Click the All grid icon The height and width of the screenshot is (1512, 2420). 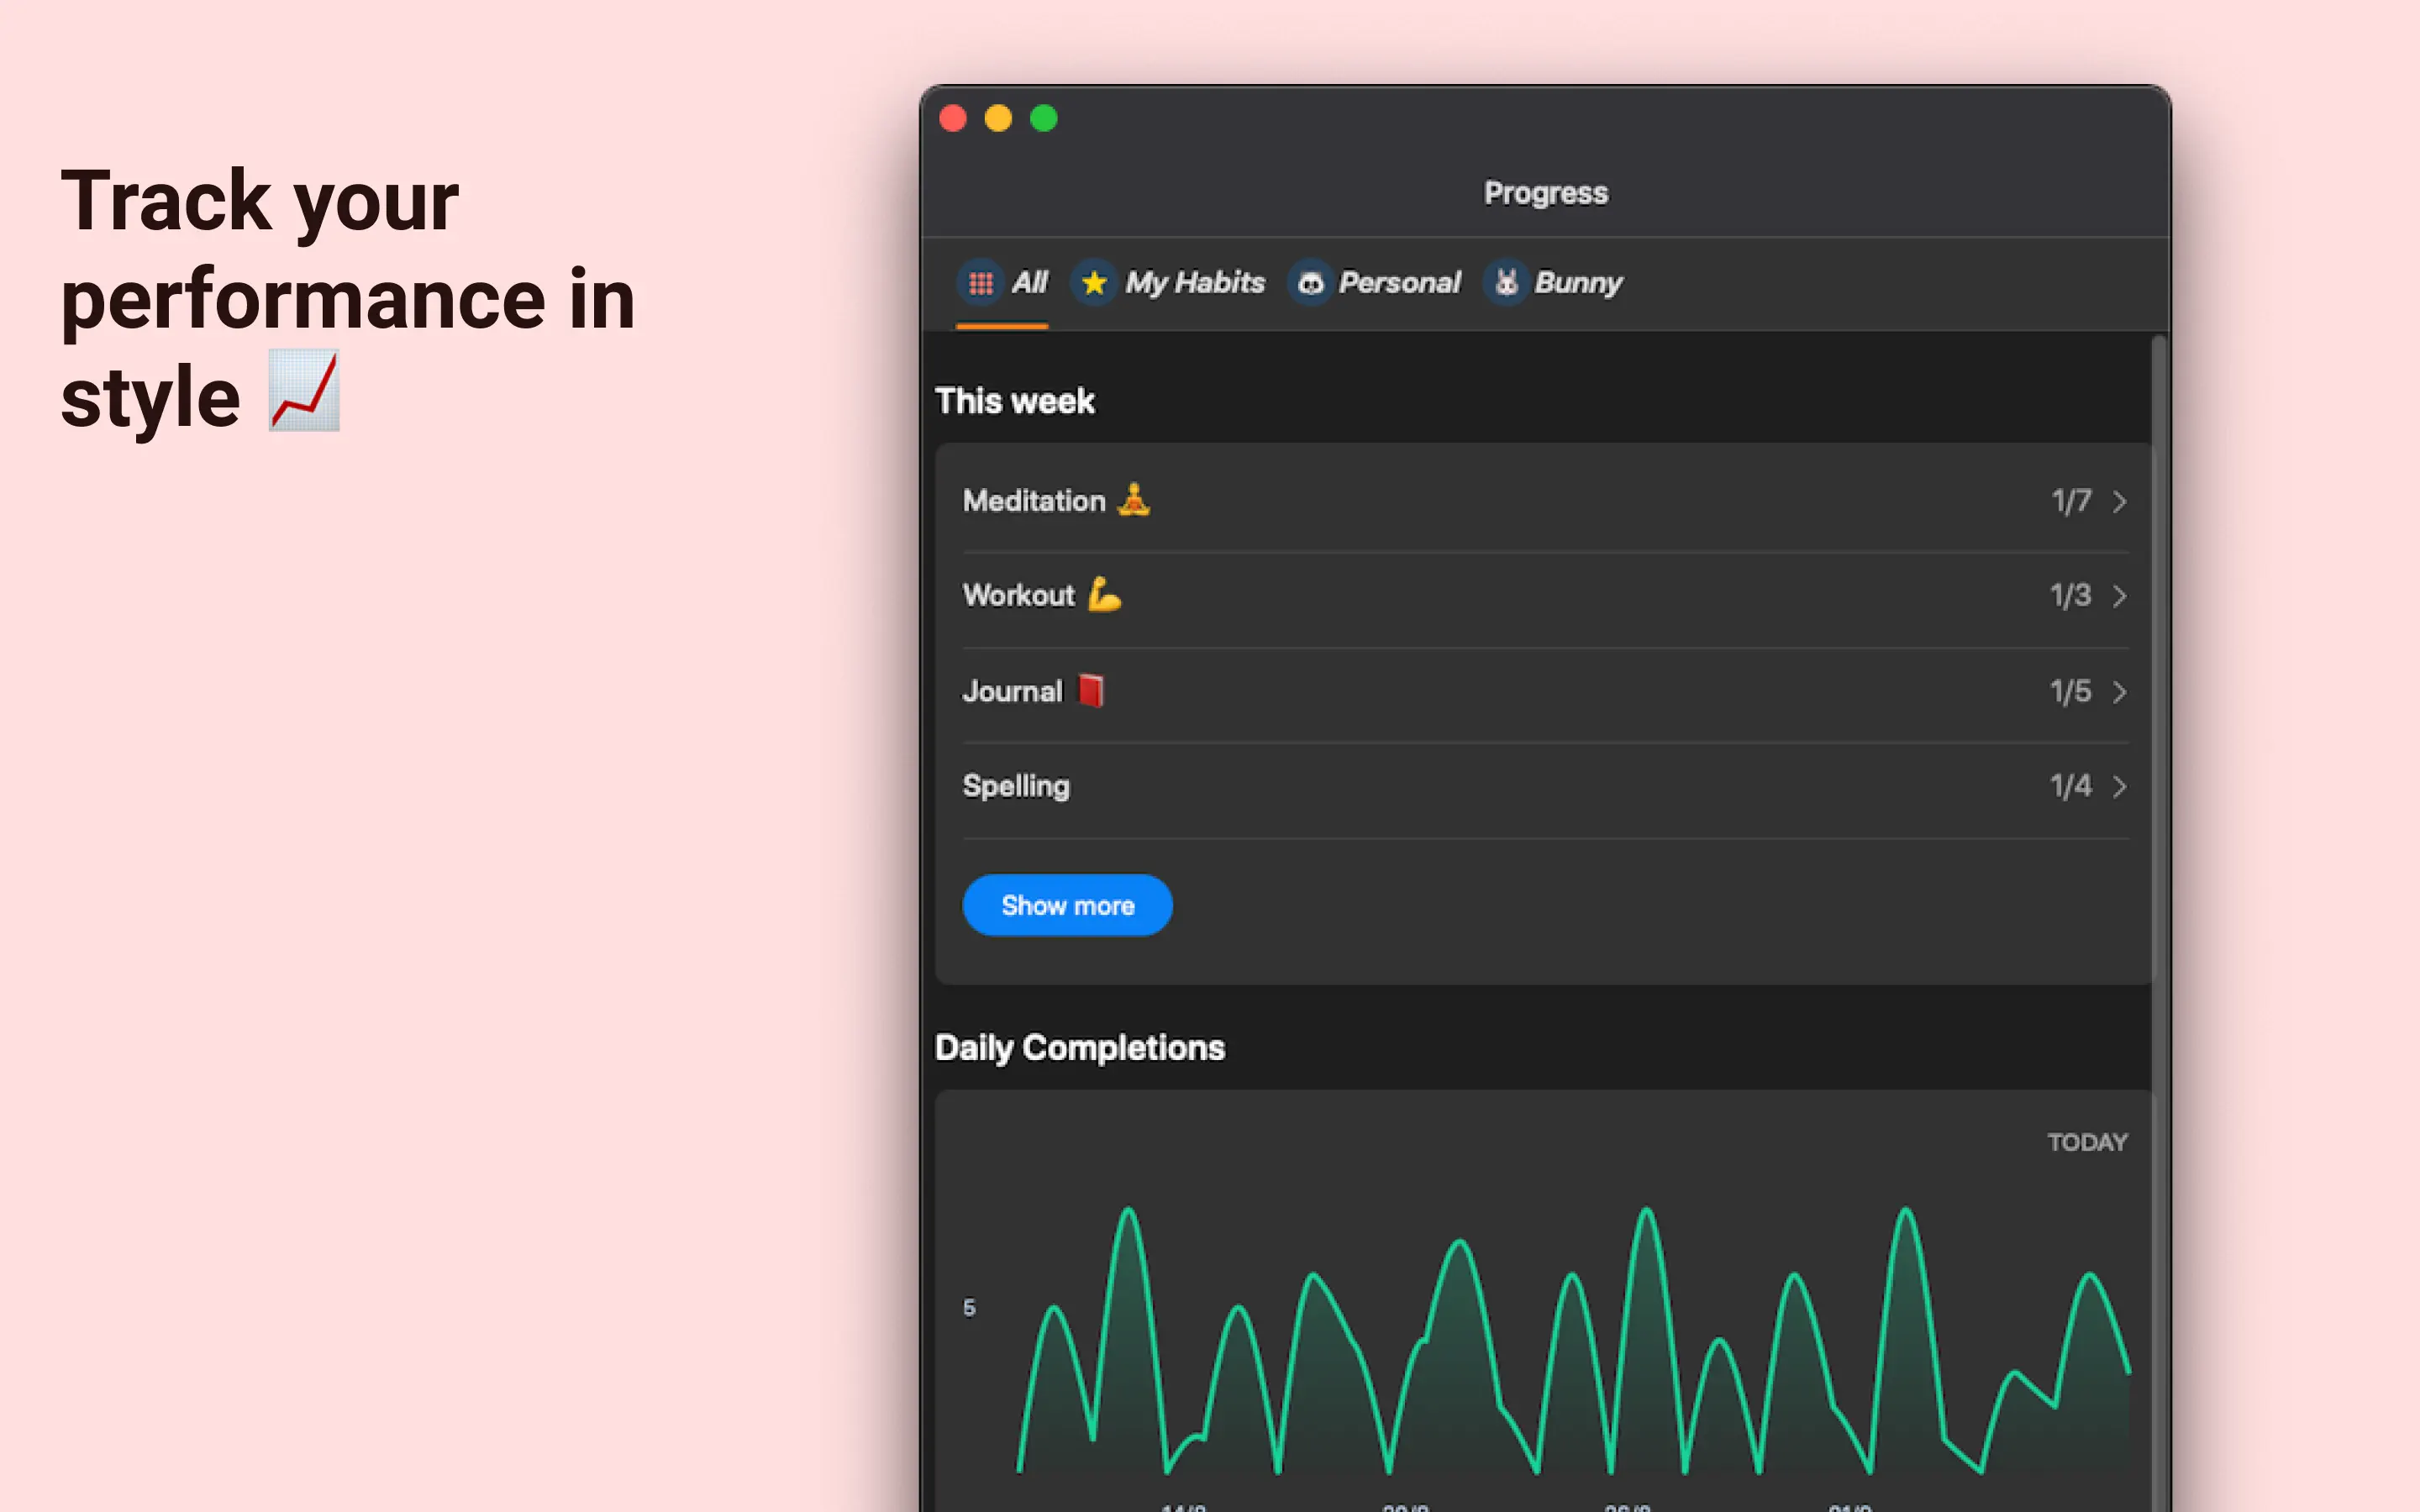point(980,283)
